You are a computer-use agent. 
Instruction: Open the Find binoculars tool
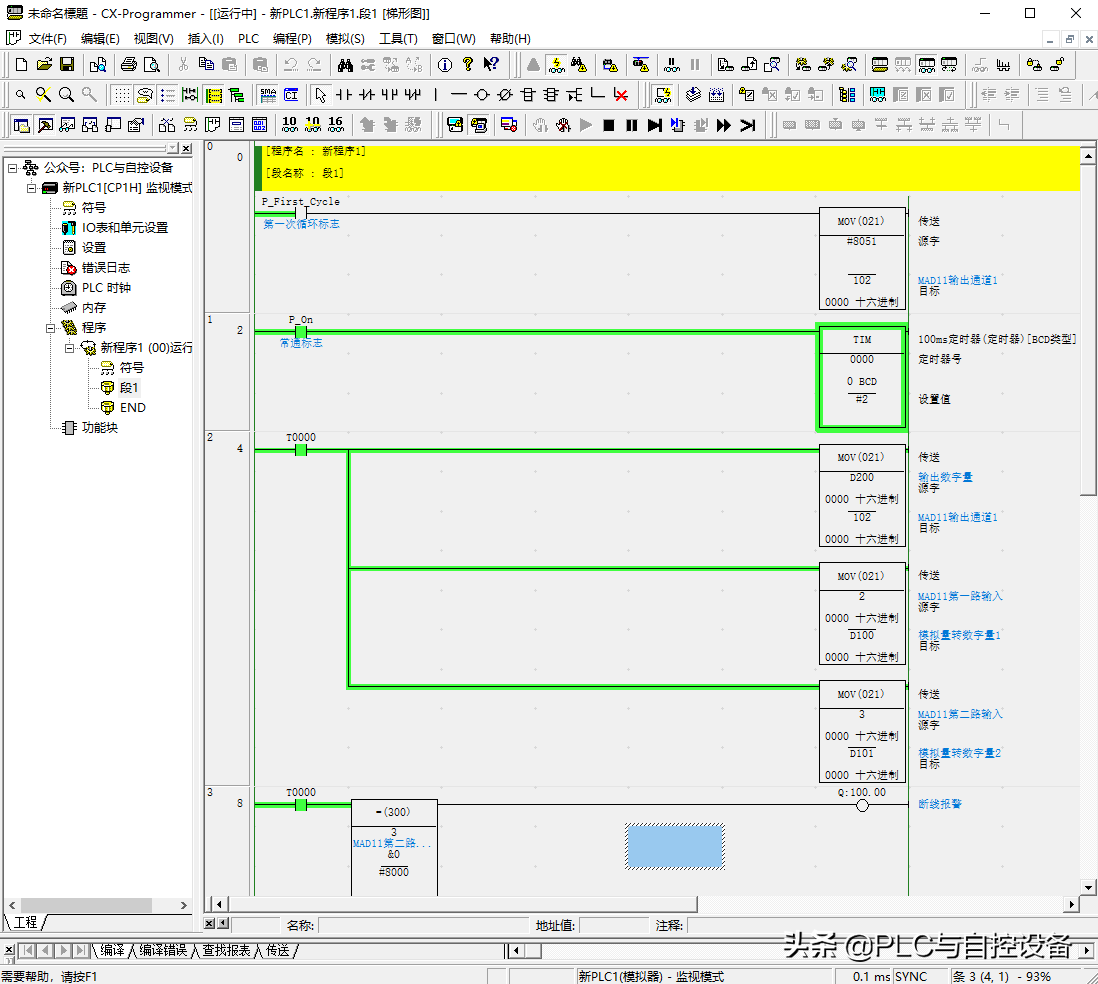click(345, 65)
